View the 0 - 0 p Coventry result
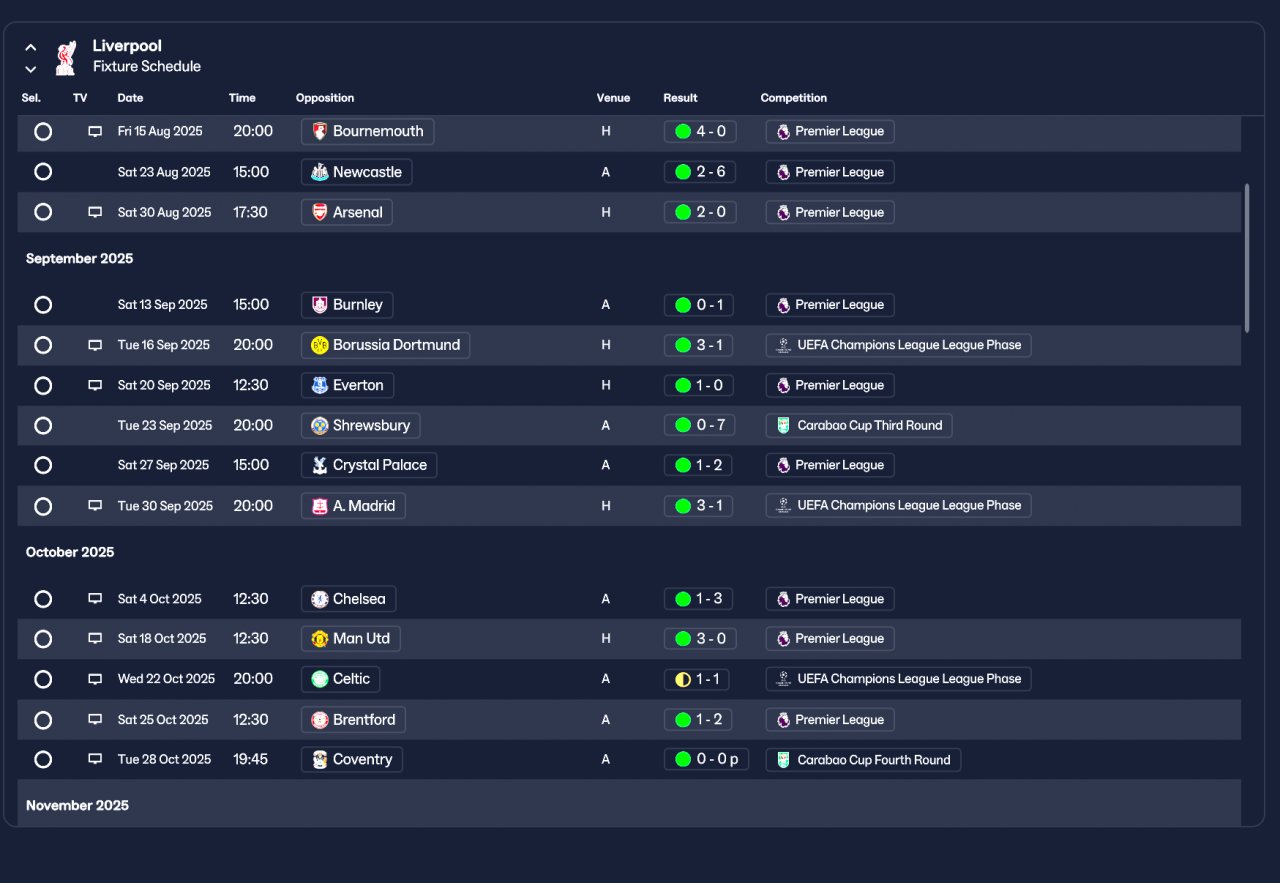 point(706,760)
